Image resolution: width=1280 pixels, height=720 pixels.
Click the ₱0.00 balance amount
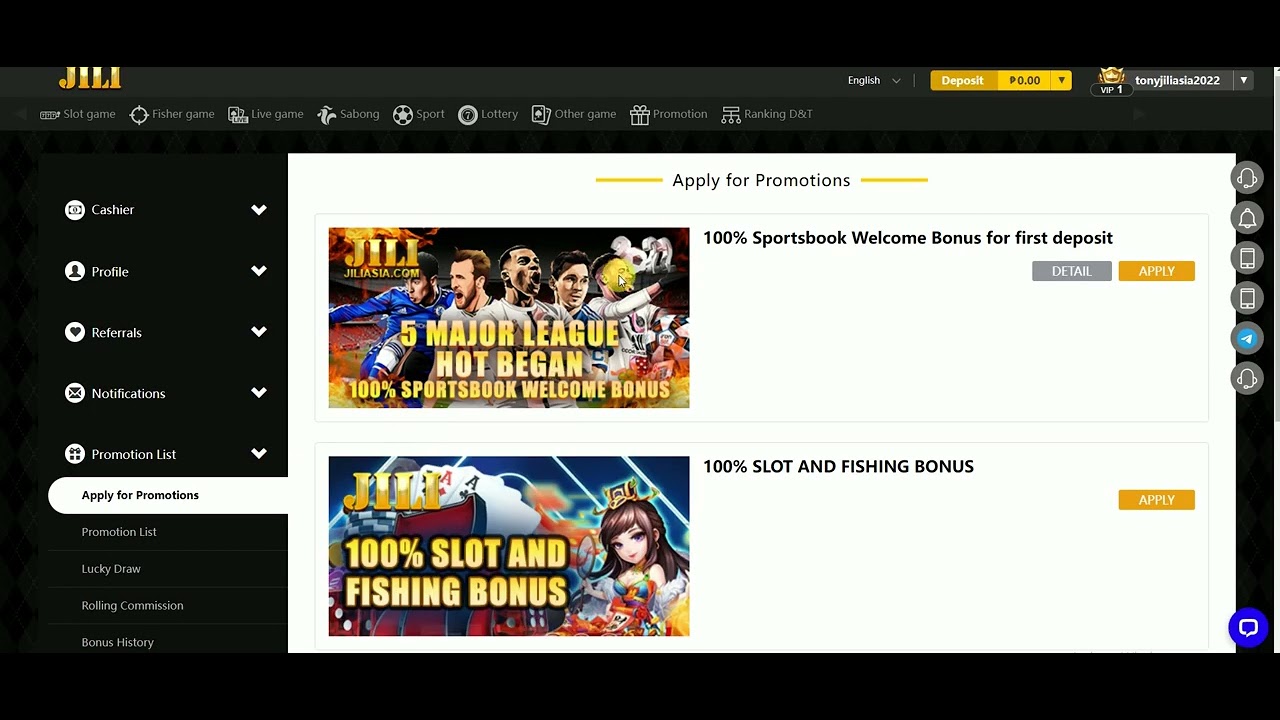point(1024,80)
